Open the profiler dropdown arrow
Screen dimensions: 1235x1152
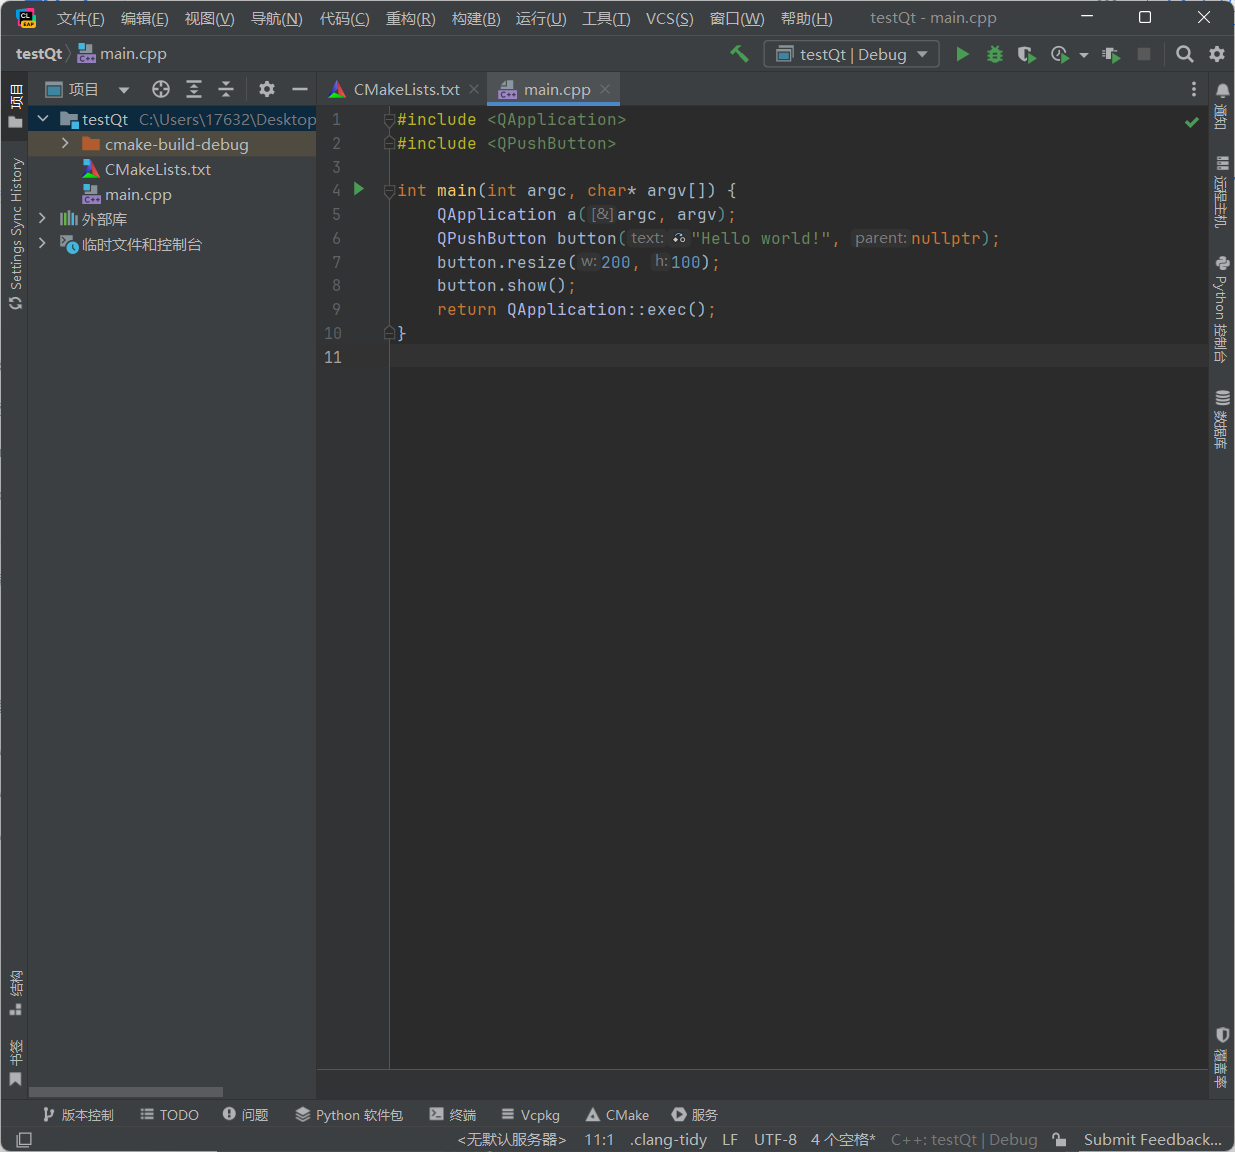pyautogui.click(x=1084, y=55)
